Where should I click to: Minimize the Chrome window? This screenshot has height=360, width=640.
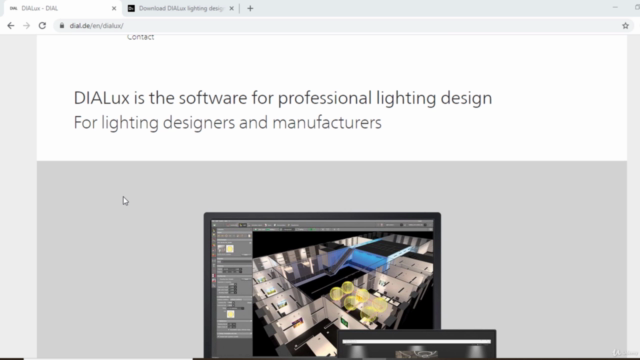tap(615, 7)
